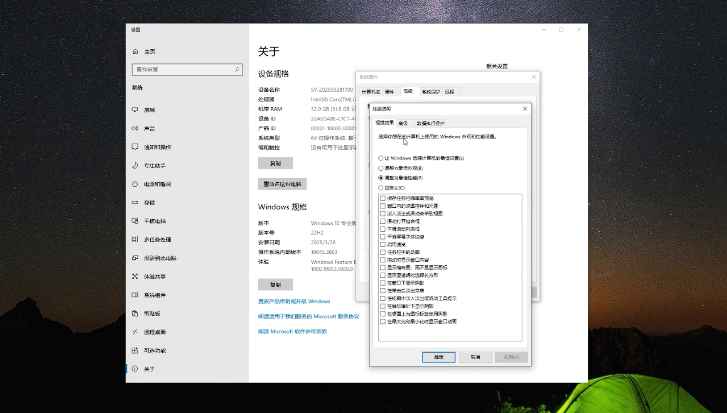Screen dimensions: 727x413
Task: Open the 剪贴板 clipboard settings page
Action: tap(152, 314)
